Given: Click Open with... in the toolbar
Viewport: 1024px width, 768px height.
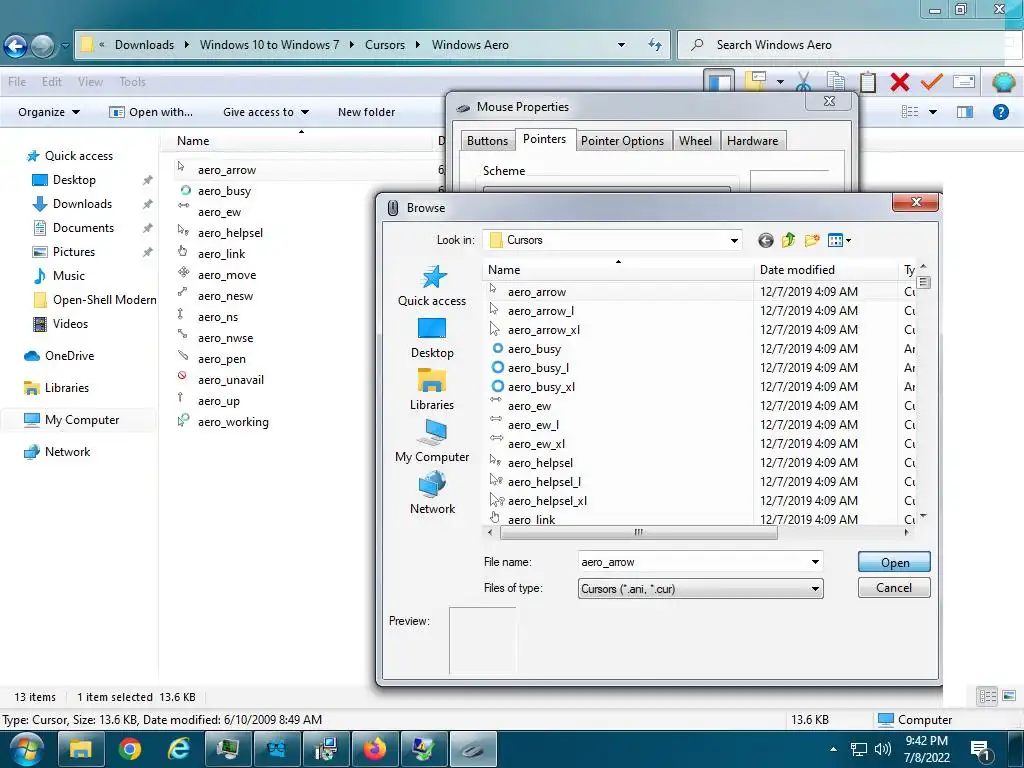Looking at the screenshot, I should coord(151,112).
